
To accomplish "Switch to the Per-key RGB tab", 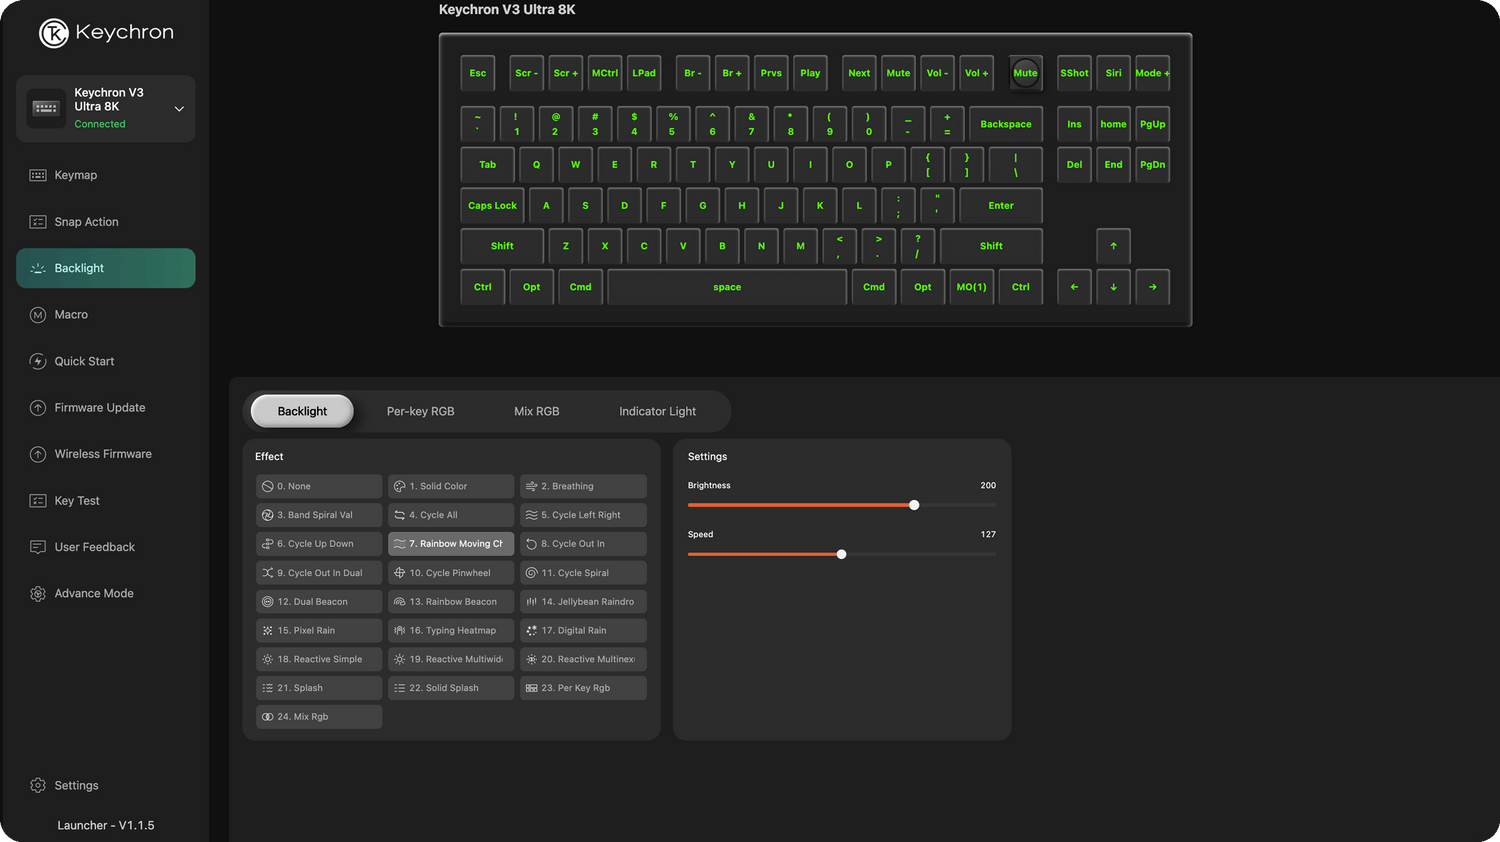I will point(420,411).
